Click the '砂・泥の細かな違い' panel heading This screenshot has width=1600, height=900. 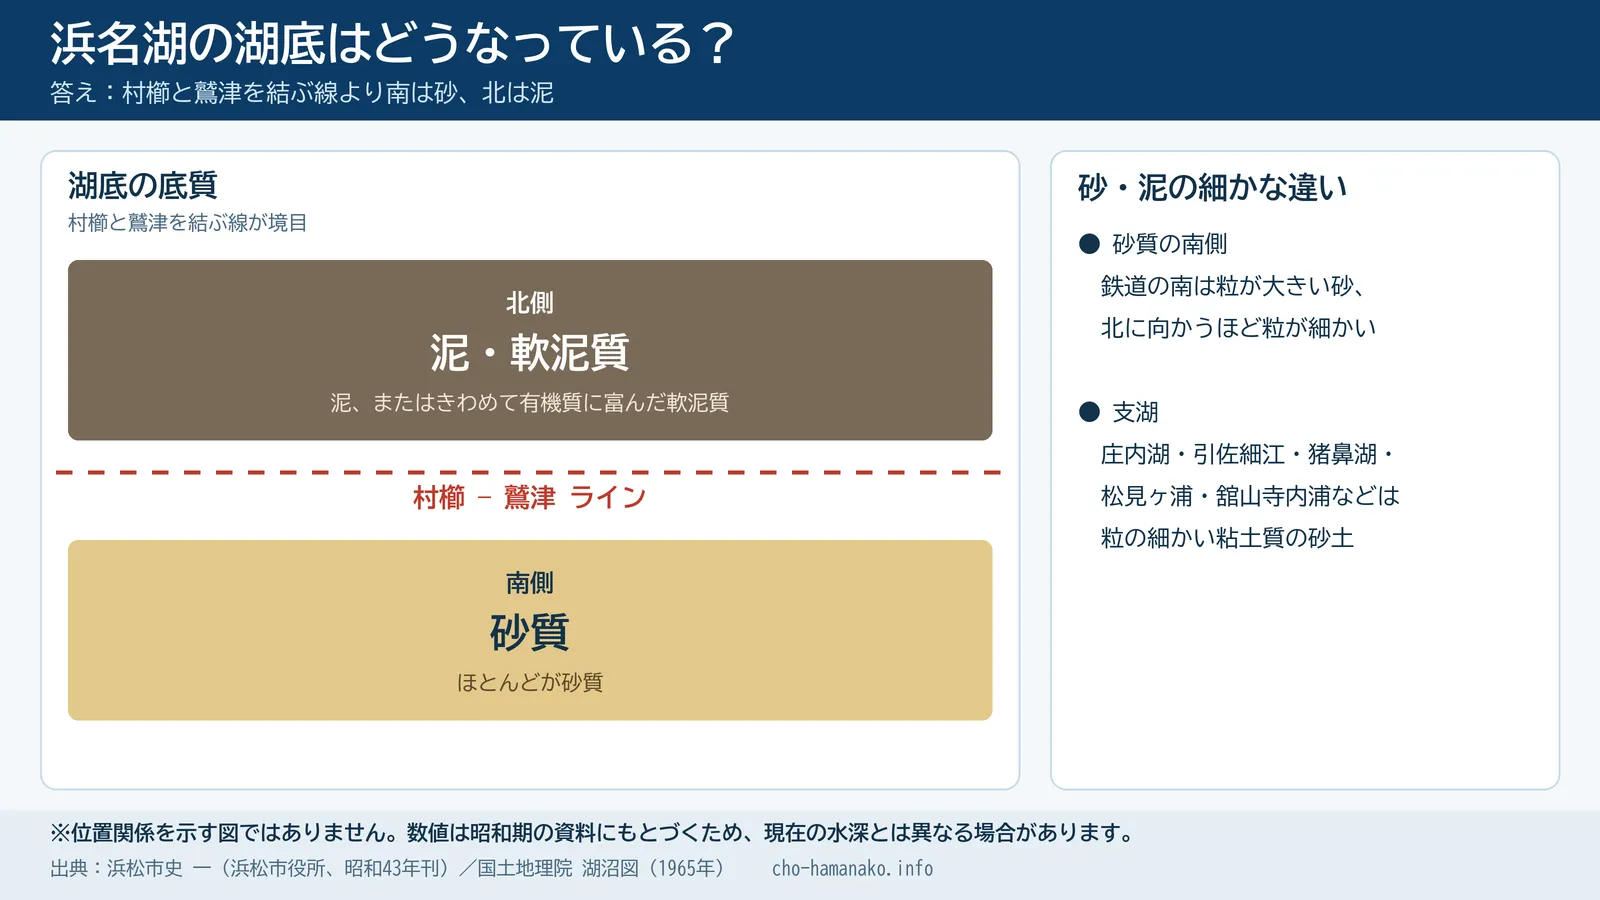pyautogui.click(x=1213, y=187)
